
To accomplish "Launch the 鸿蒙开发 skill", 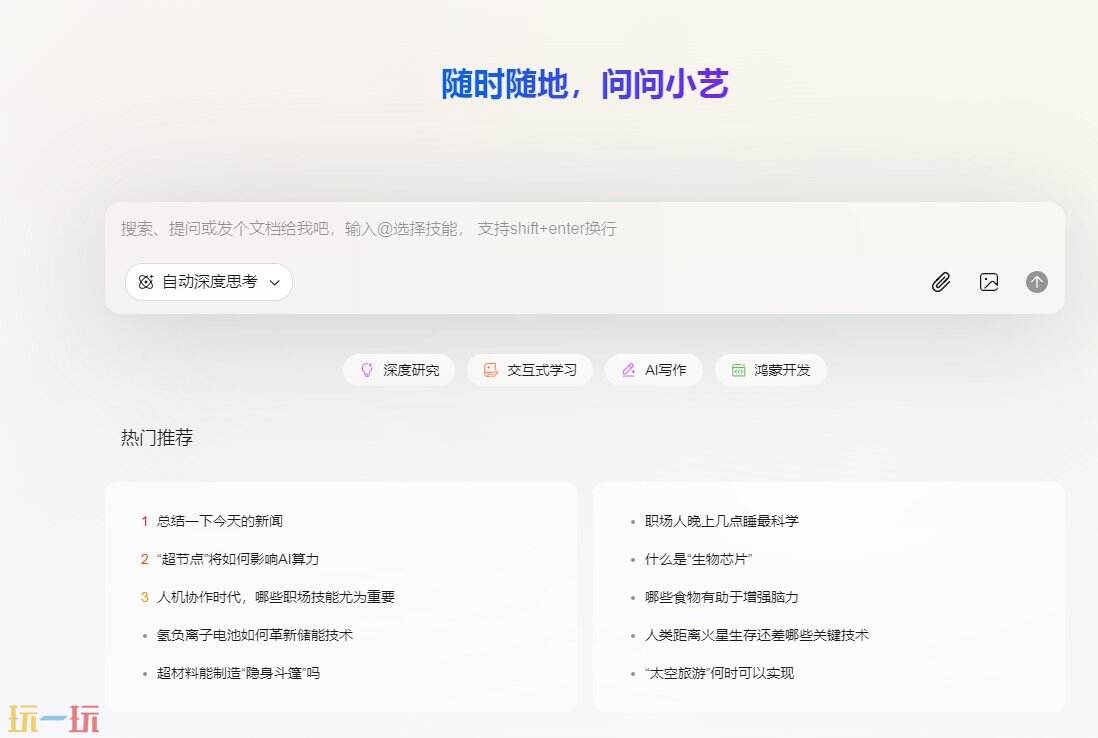I will [771, 369].
